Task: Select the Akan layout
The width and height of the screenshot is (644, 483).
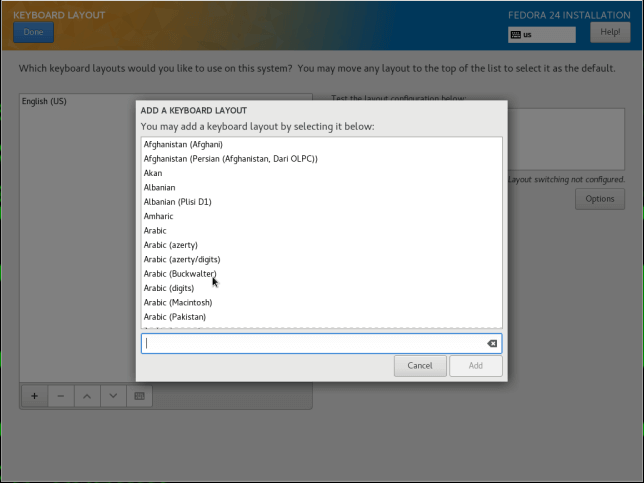Action: 322,173
